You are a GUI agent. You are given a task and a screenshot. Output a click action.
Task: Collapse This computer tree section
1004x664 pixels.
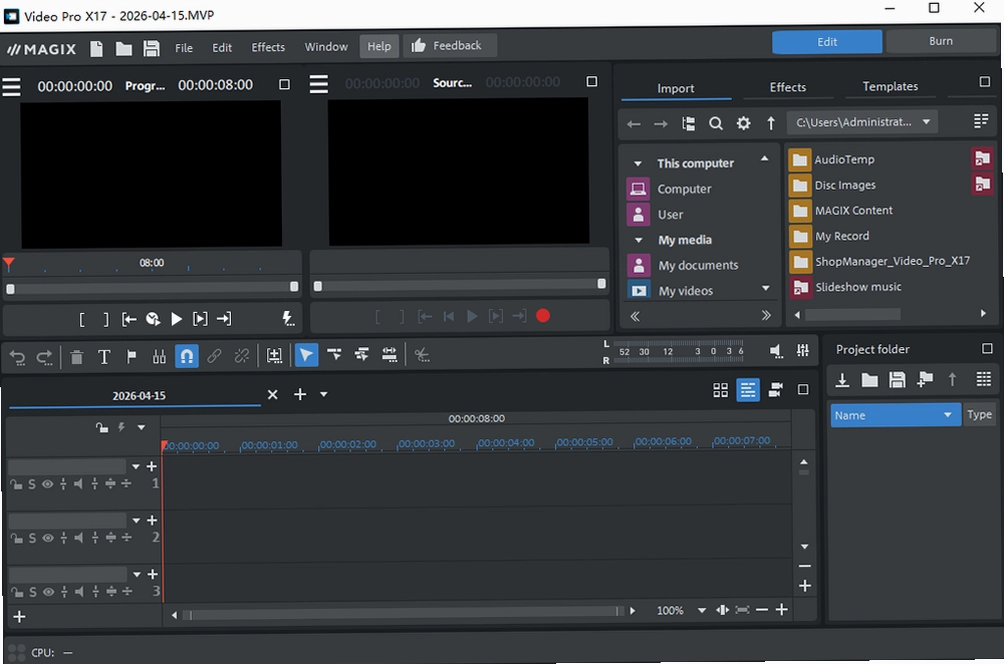click(638, 164)
